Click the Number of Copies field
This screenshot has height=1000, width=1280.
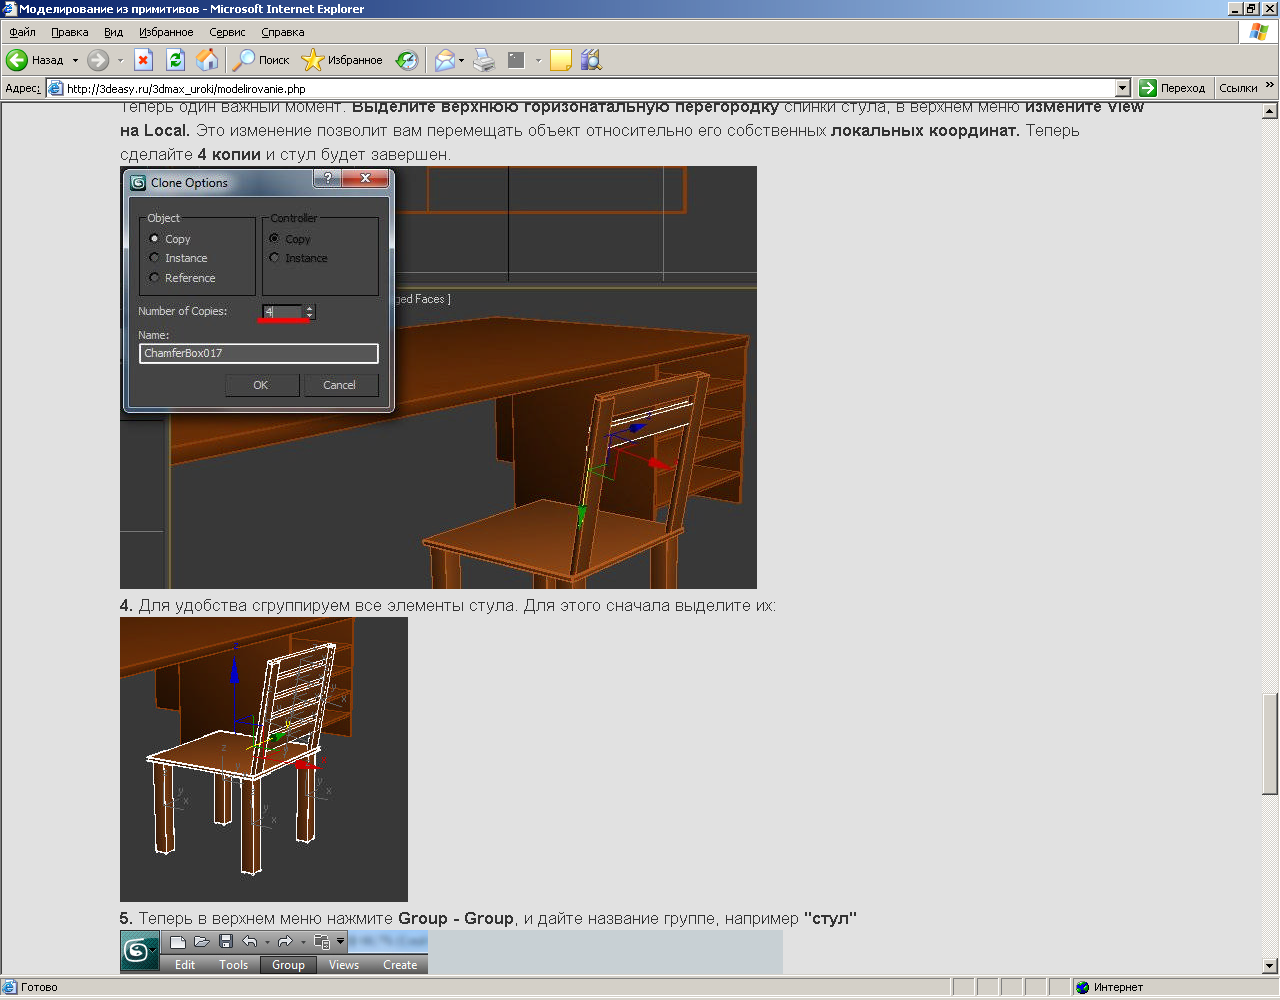[282, 312]
